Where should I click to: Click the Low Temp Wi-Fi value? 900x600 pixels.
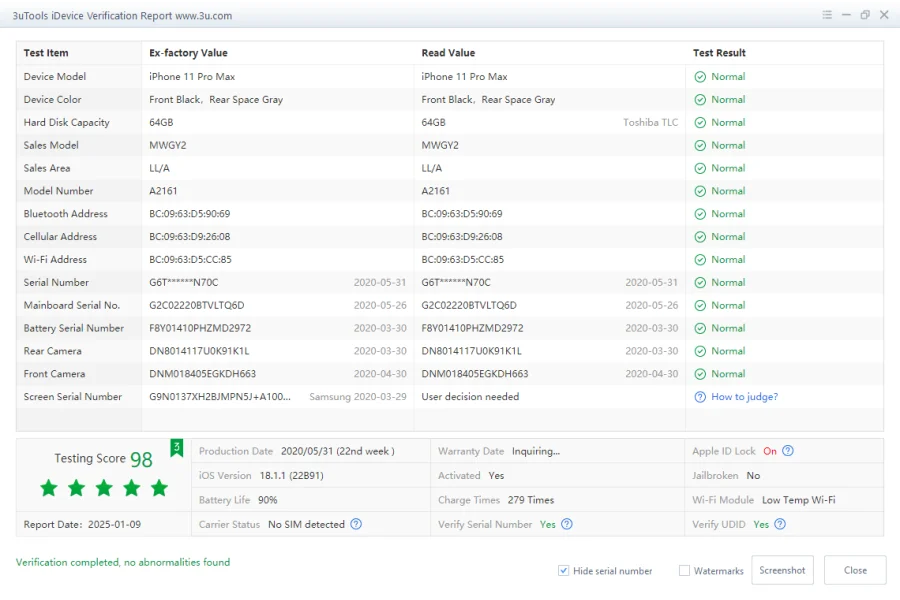(x=798, y=500)
